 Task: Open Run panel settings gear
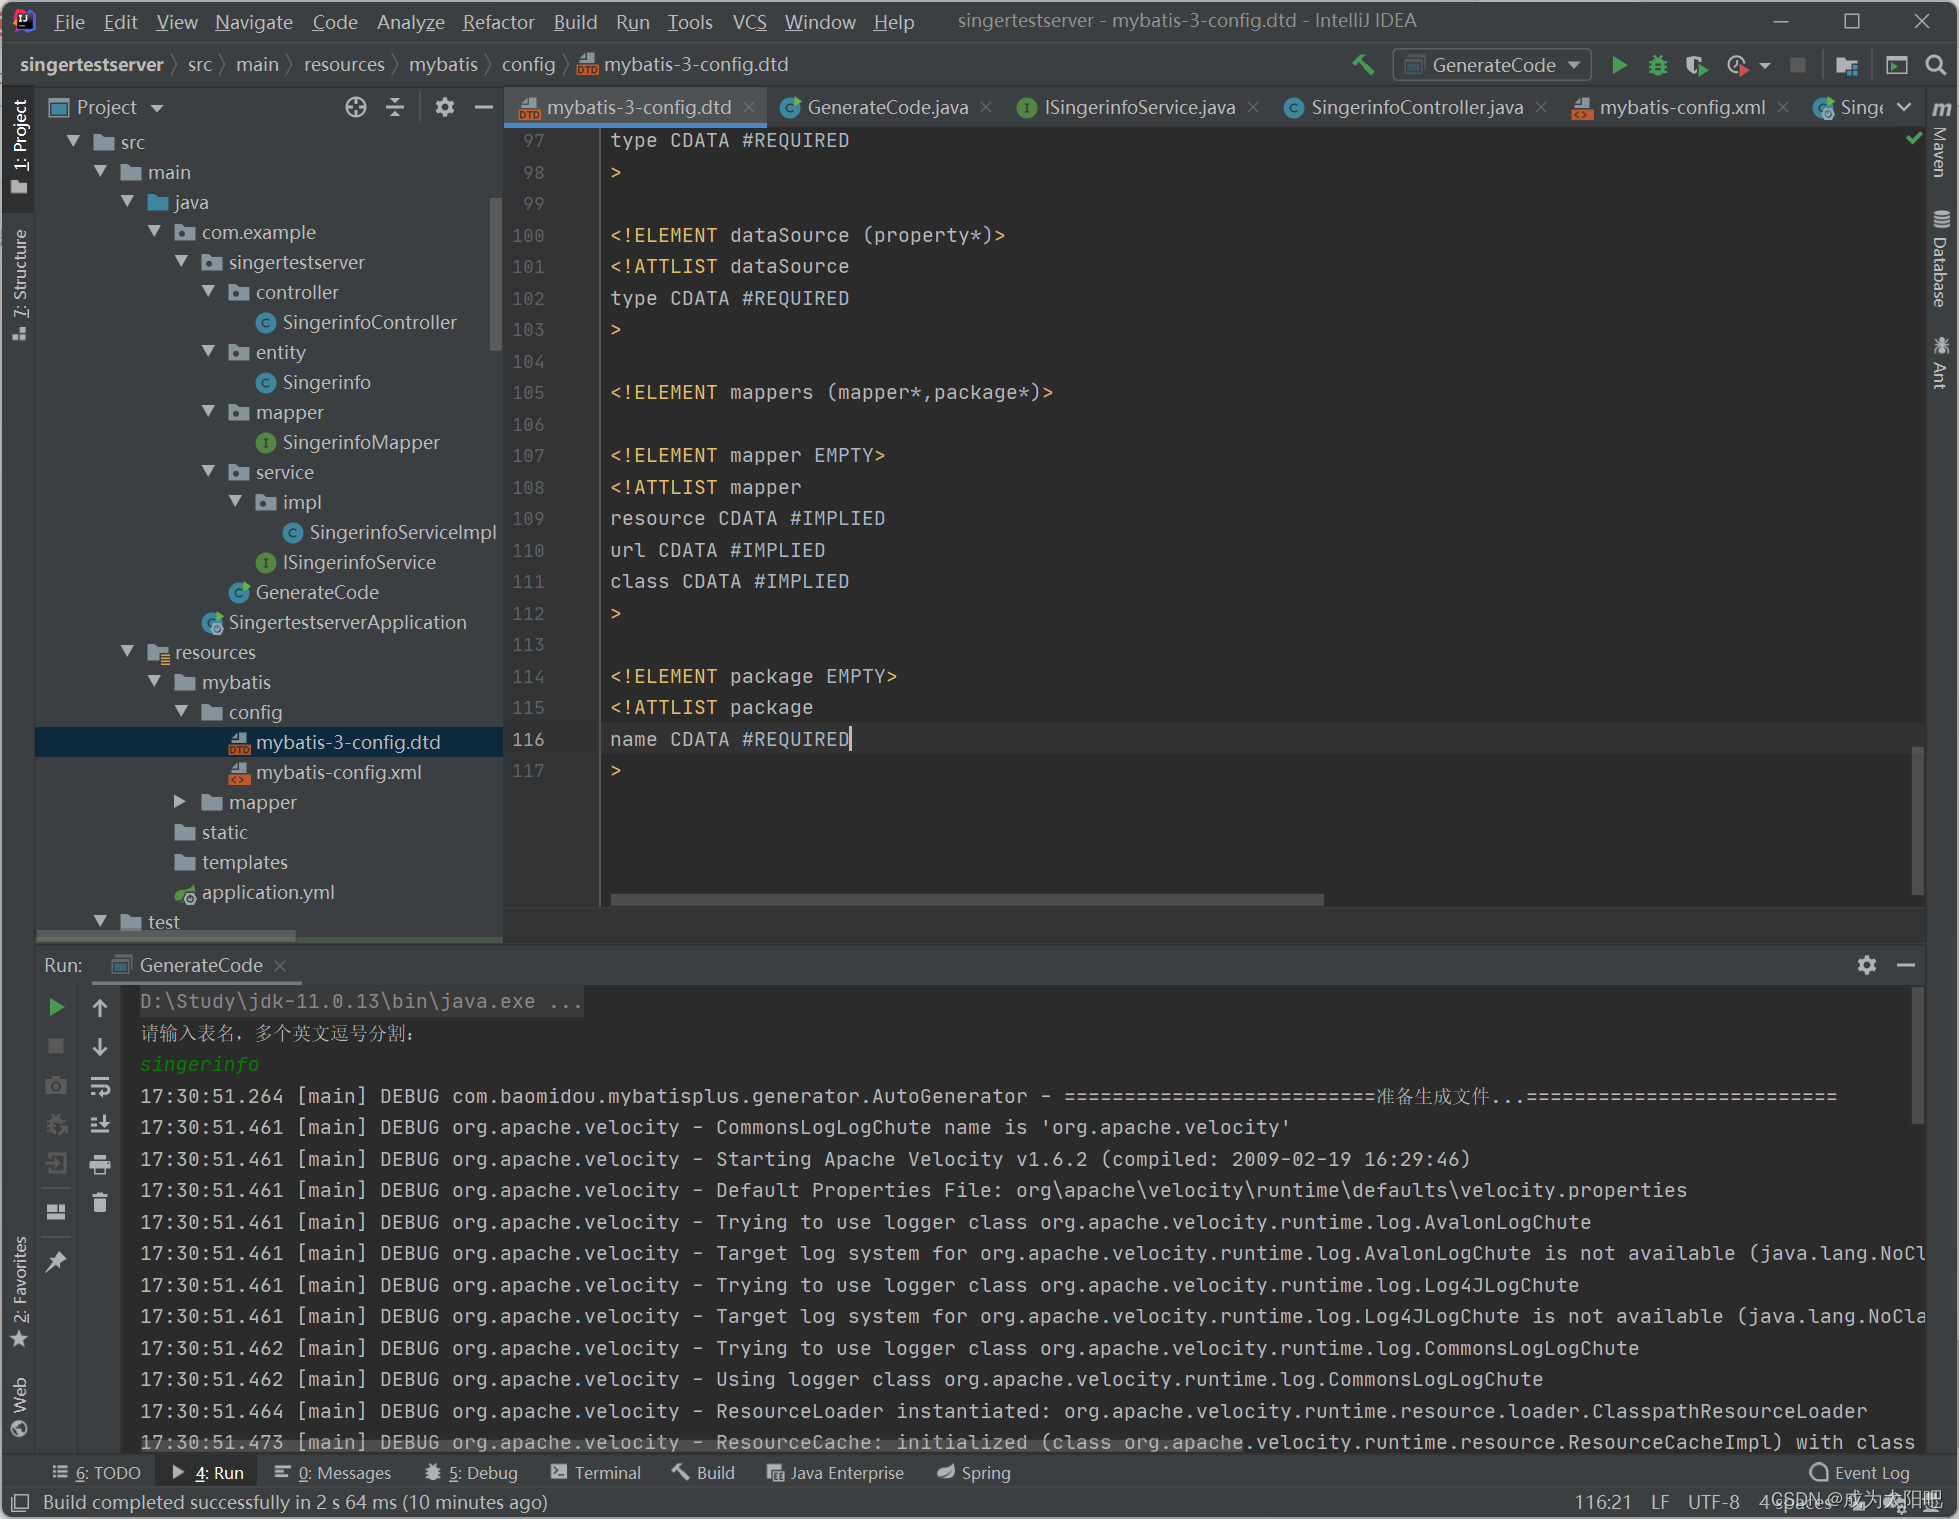[x=1866, y=965]
